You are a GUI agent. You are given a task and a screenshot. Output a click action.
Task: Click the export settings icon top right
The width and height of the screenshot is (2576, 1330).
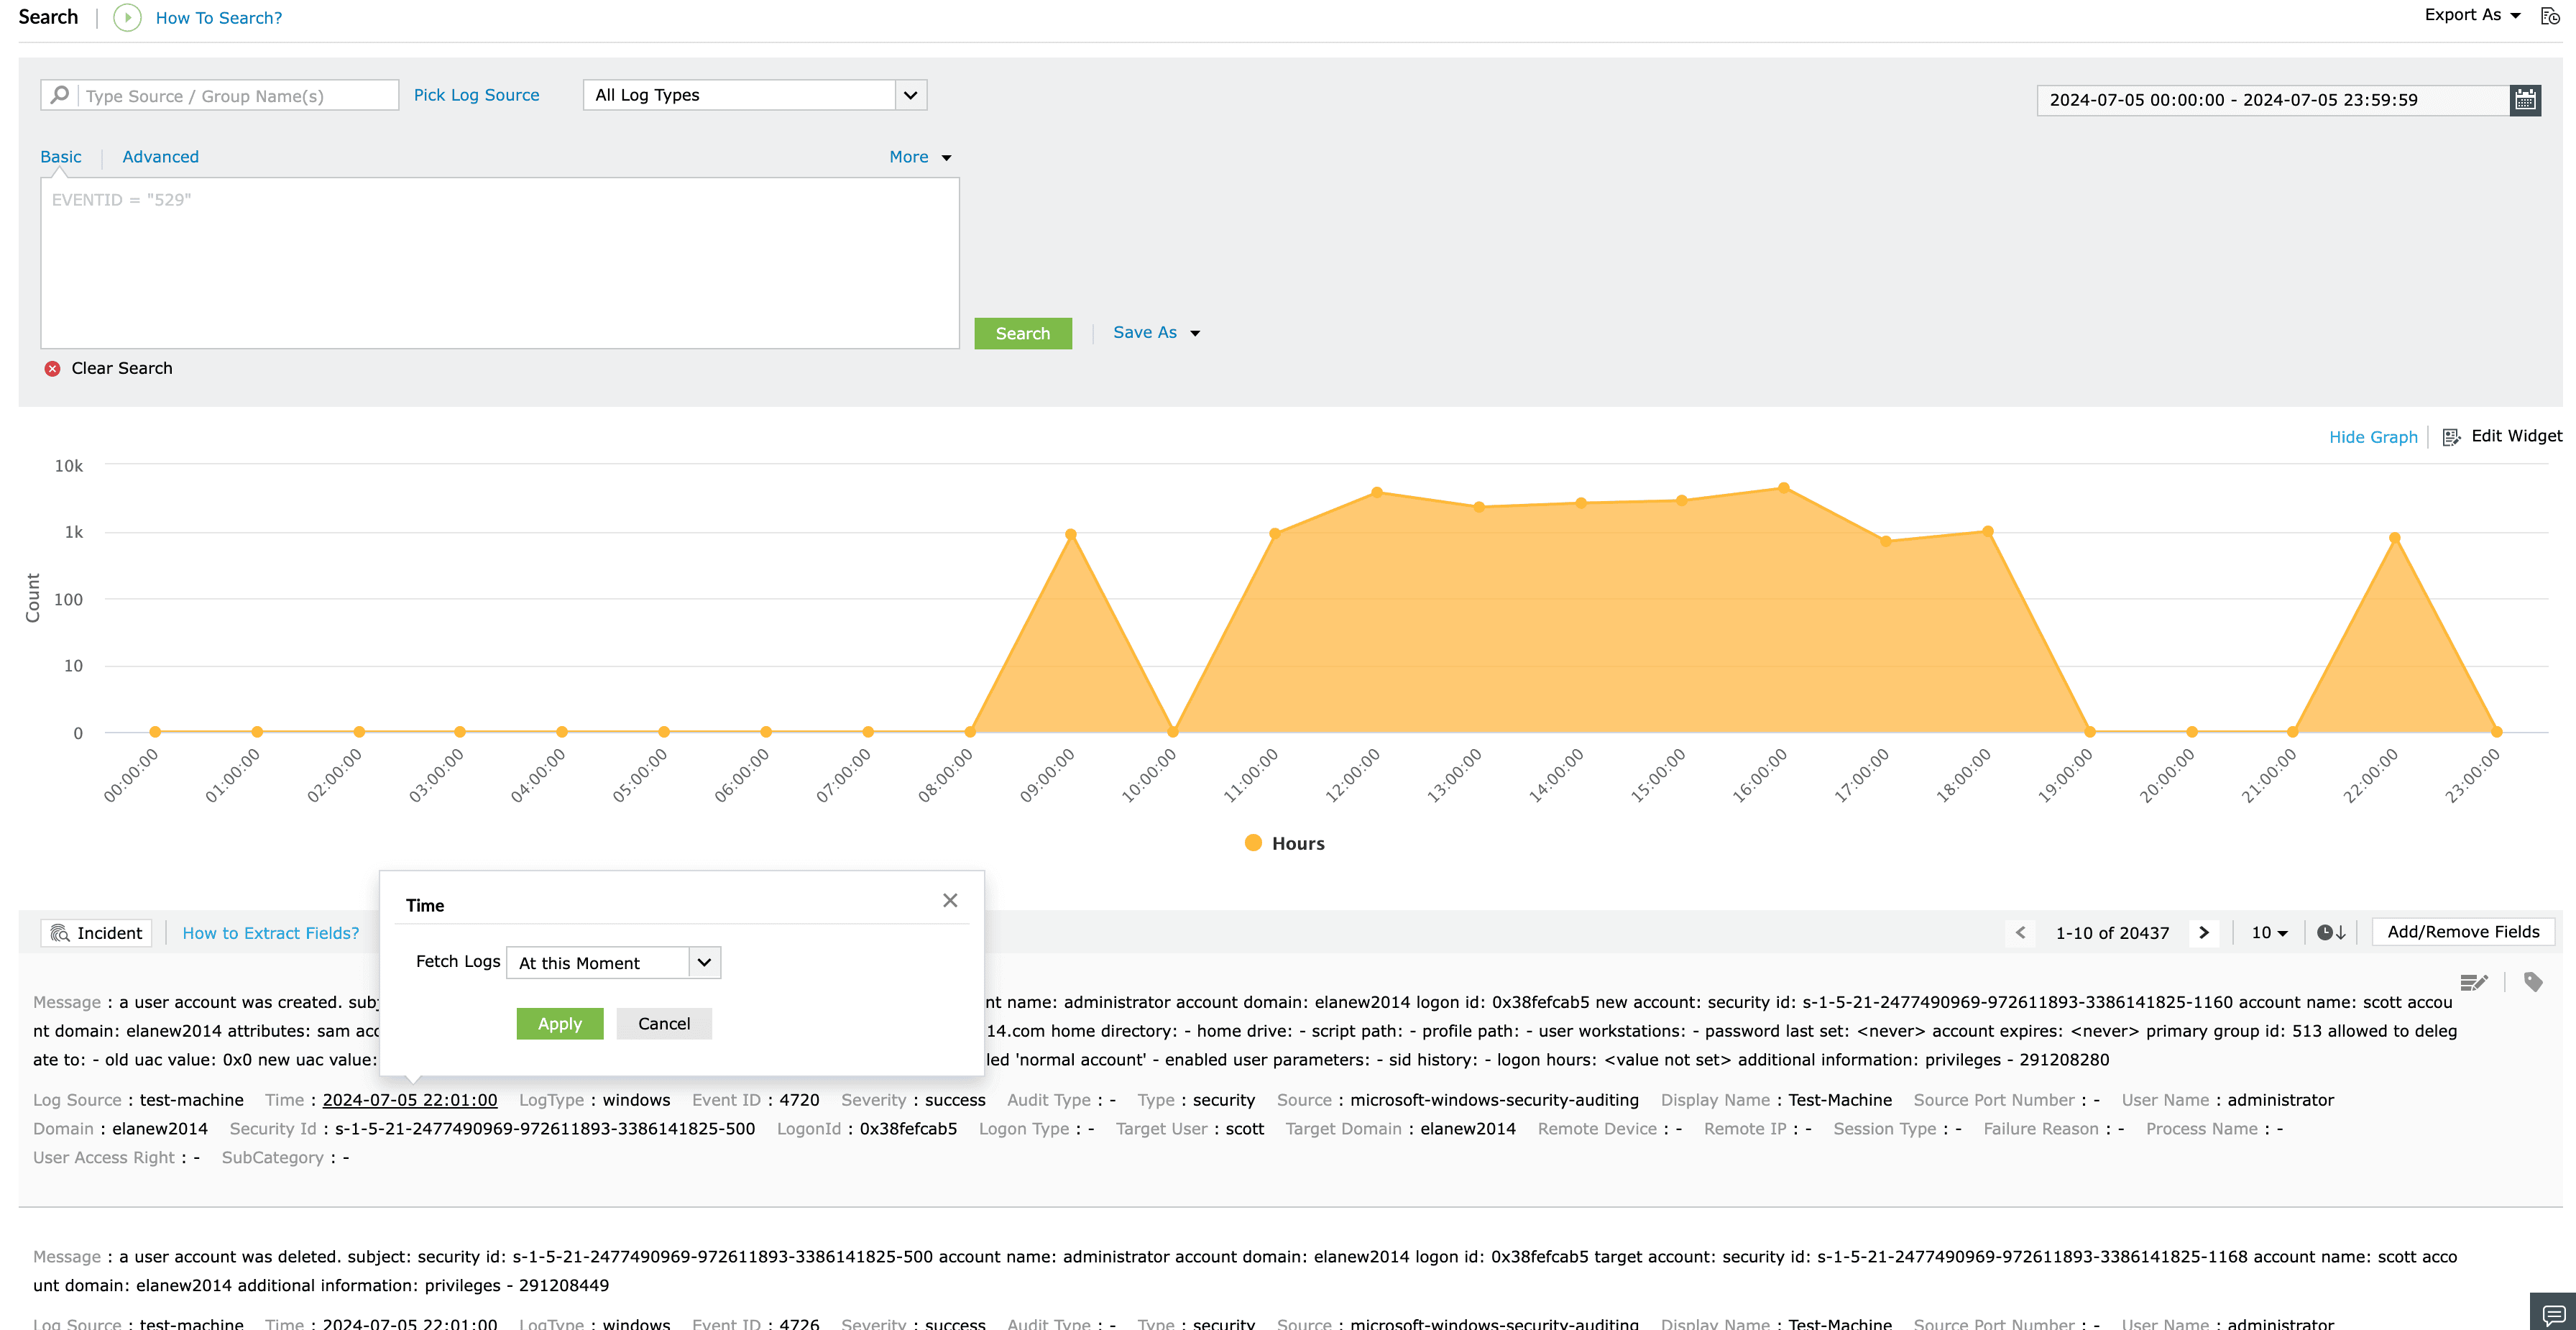pos(2549,16)
